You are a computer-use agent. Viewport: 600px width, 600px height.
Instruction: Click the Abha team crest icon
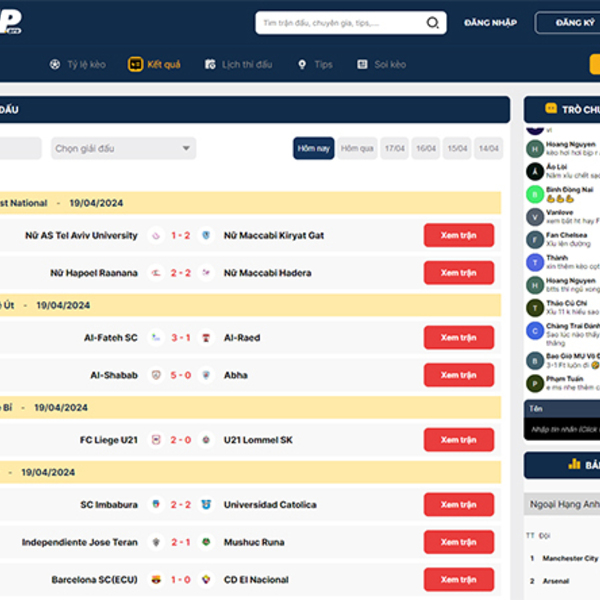click(x=206, y=375)
